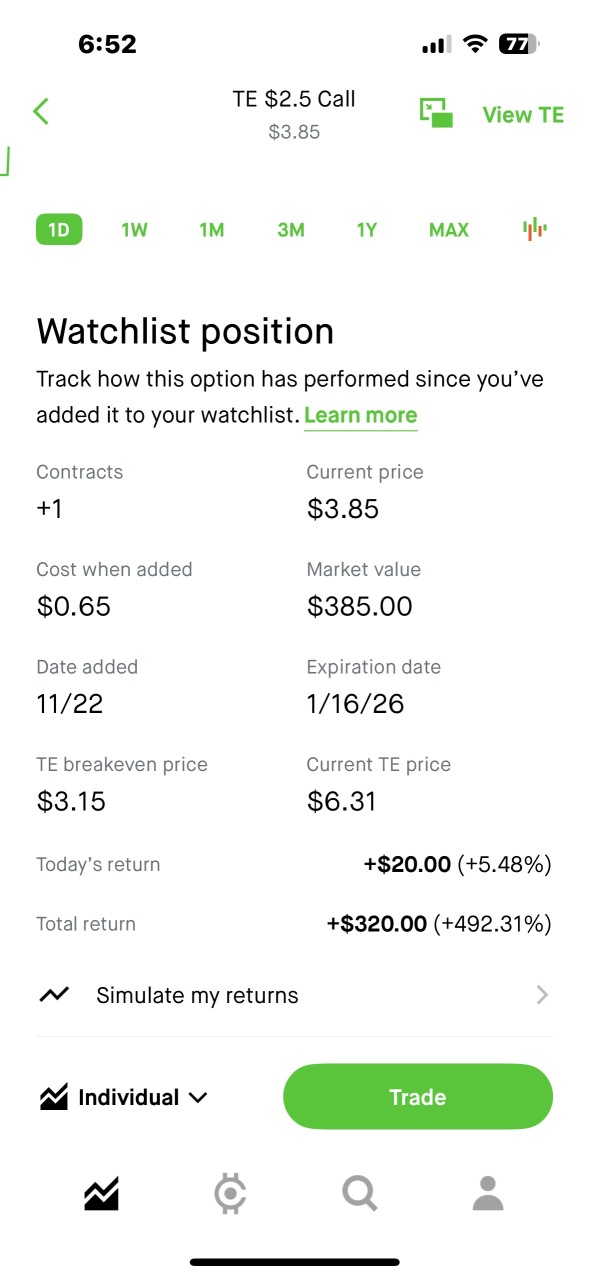
Task: Select the 1W time range
Action: 134,230
